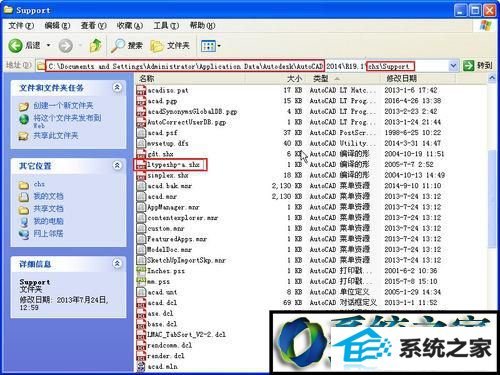Screen dimensions: 500x375
Task: Click the Forward navigation arrow
Action: pos(66,46)
